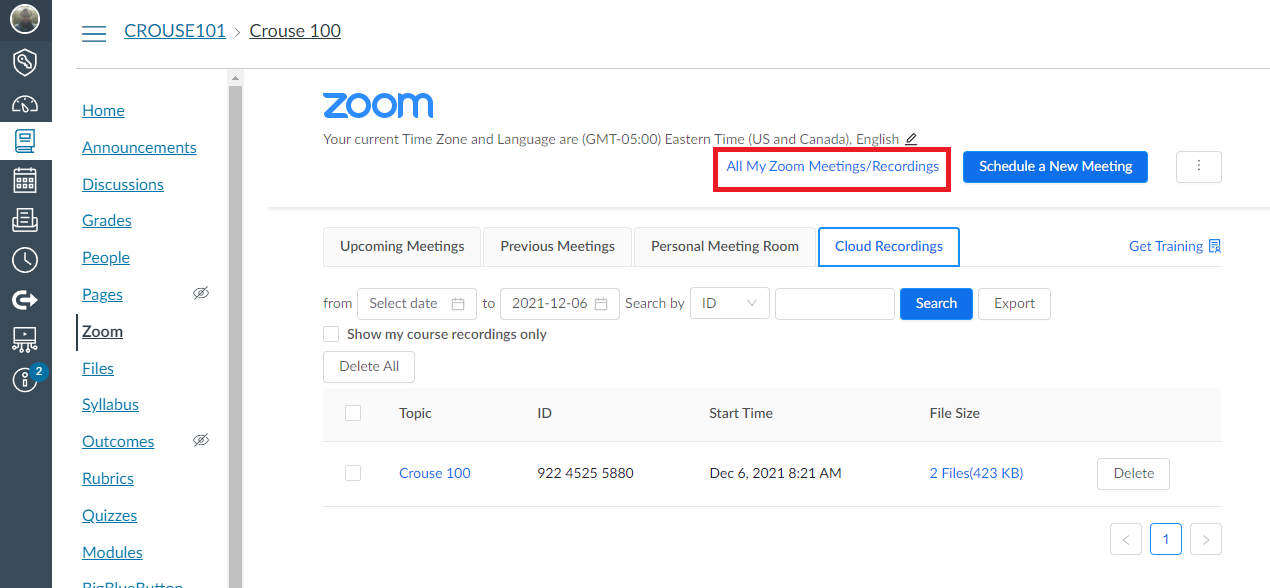This screenshot has height=588, width=1270.
Task: Open Home in course navigation
Action: tap(103, 110)
